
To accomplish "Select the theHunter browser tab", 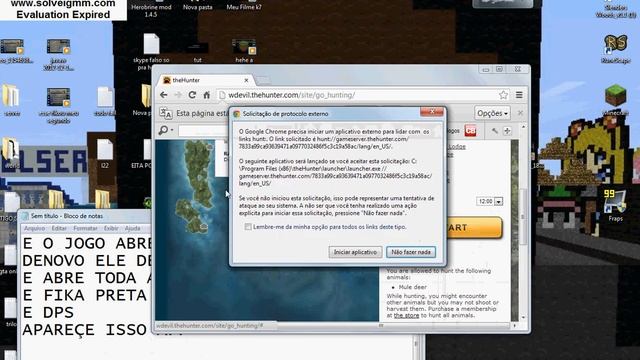I will tap(206, 80).
